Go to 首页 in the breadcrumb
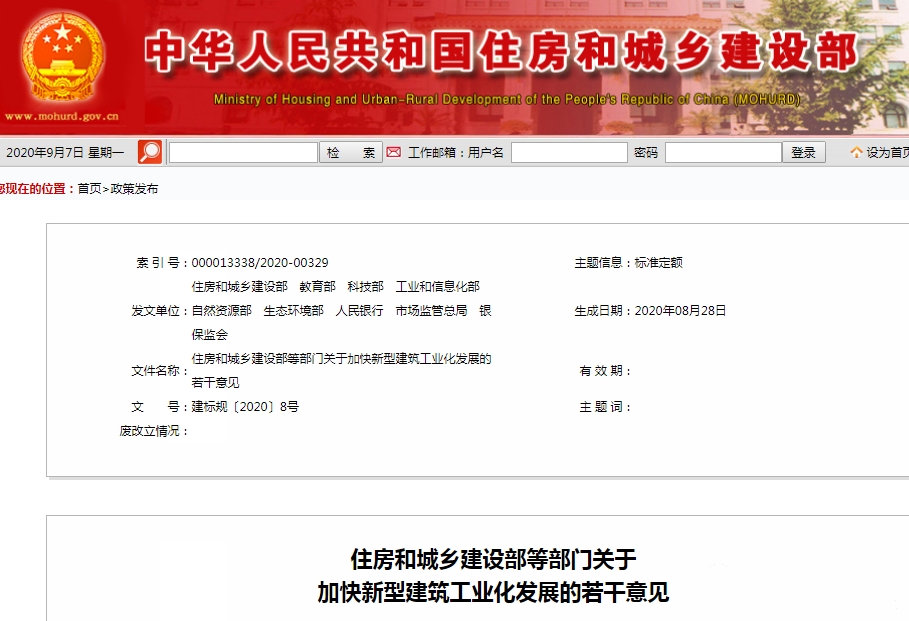This screenshot has width=909, height=621. (x=89, y=189)
